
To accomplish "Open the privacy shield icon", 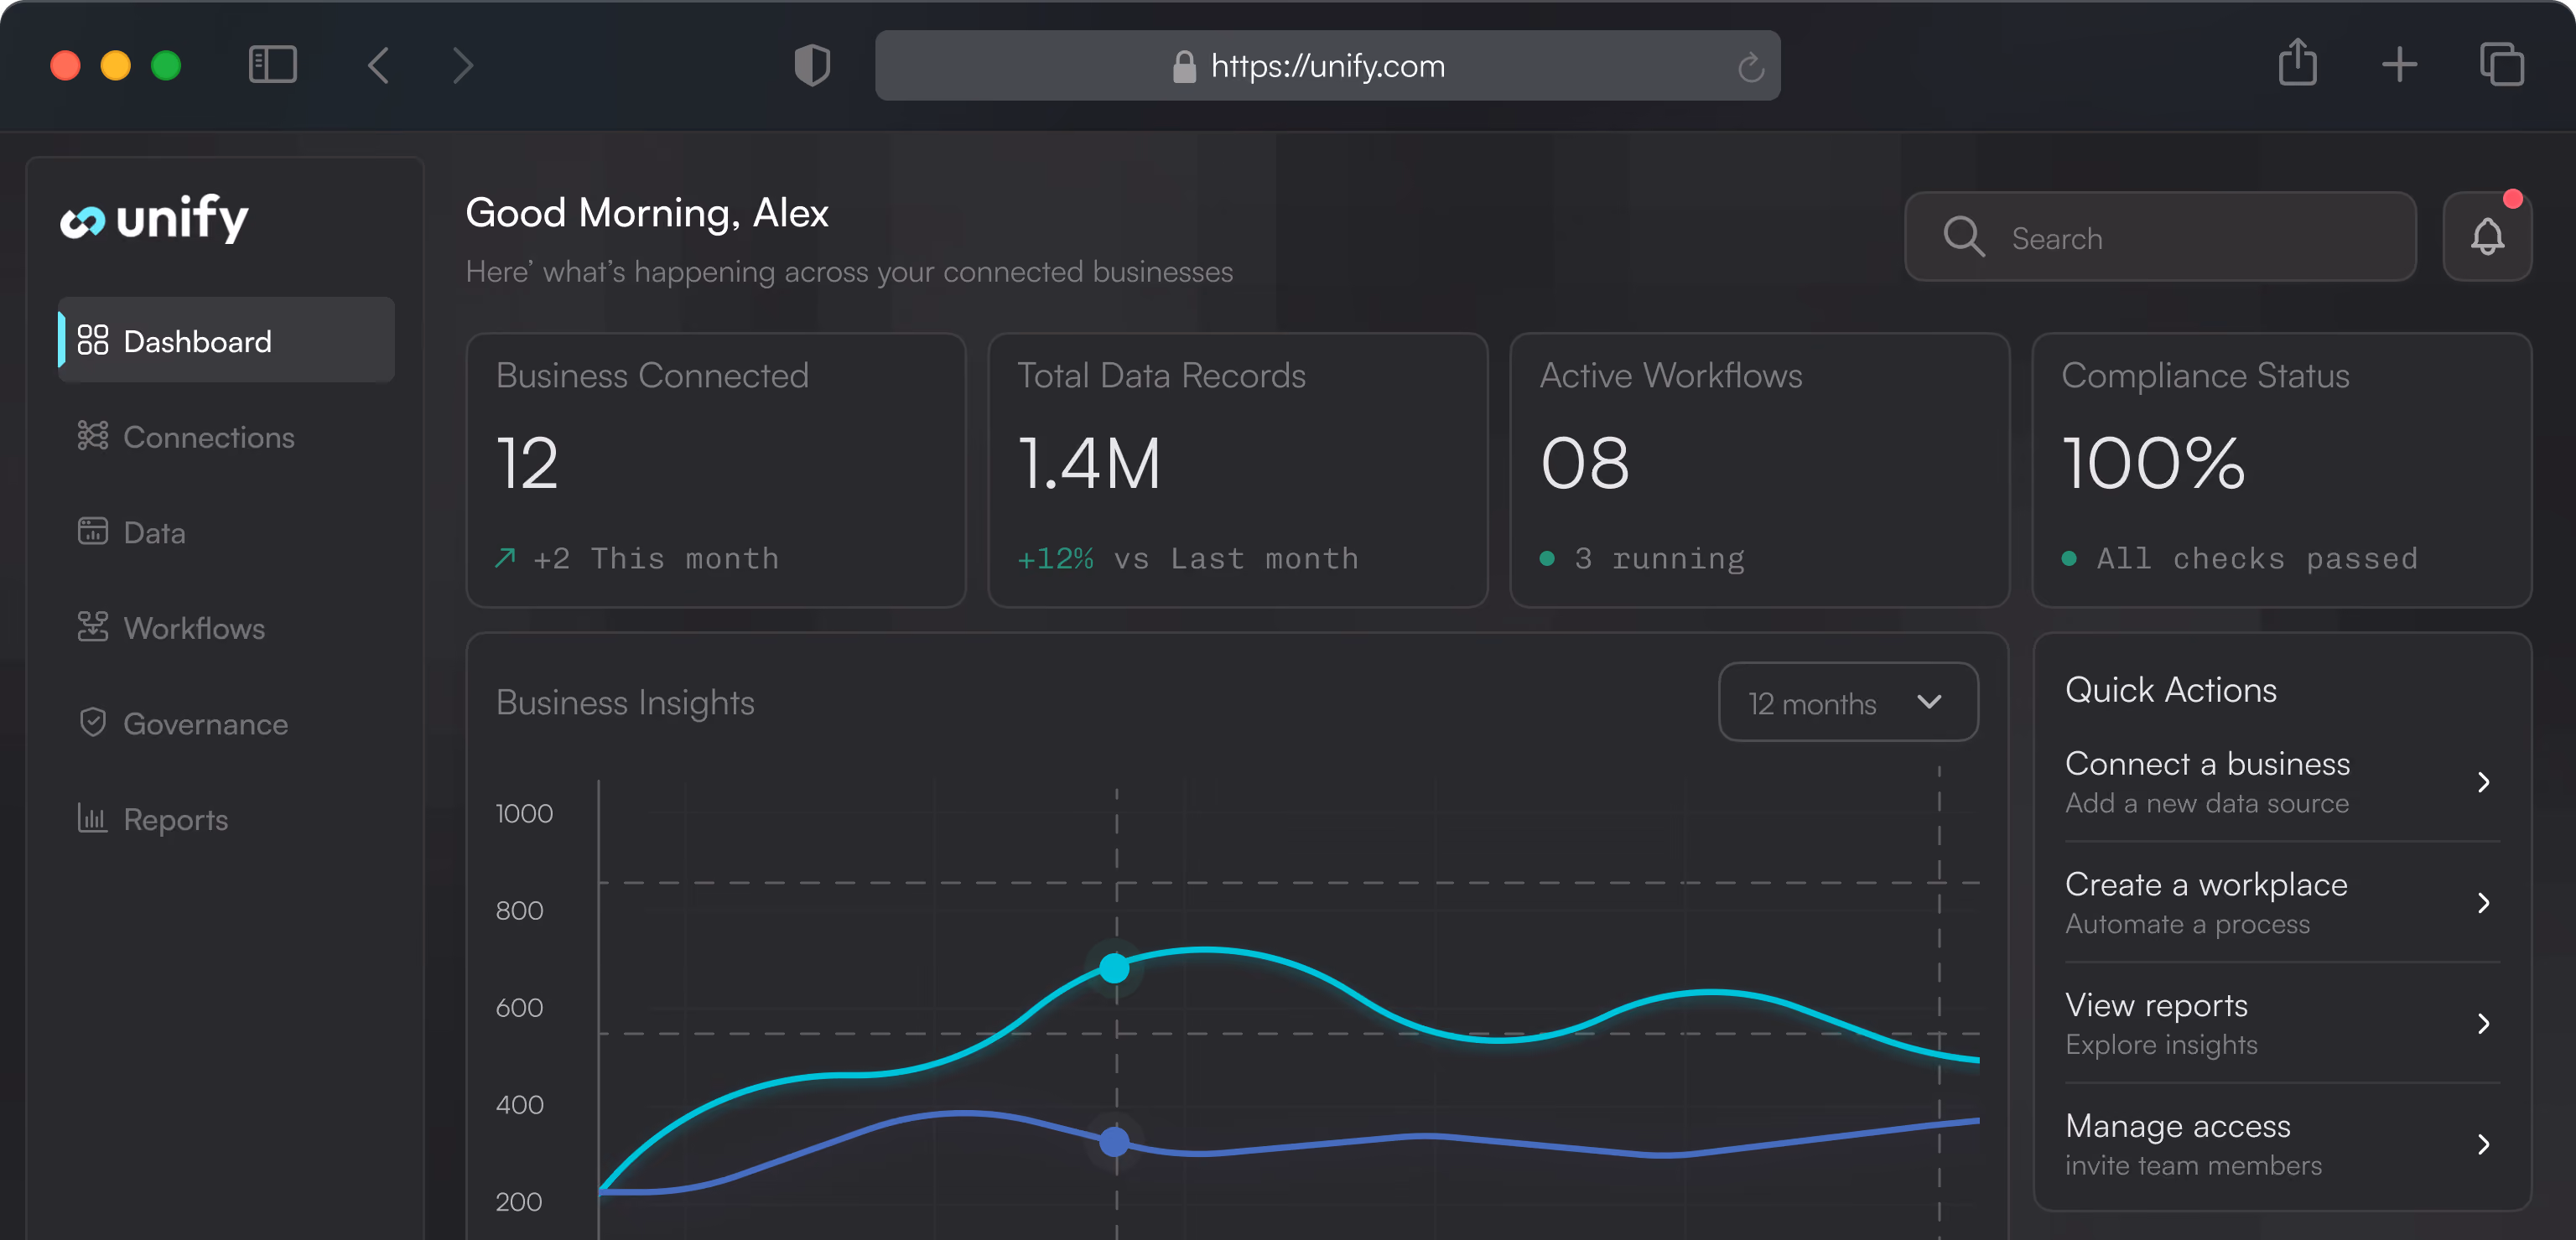I will pyautogui.click(x=811, y=65).
